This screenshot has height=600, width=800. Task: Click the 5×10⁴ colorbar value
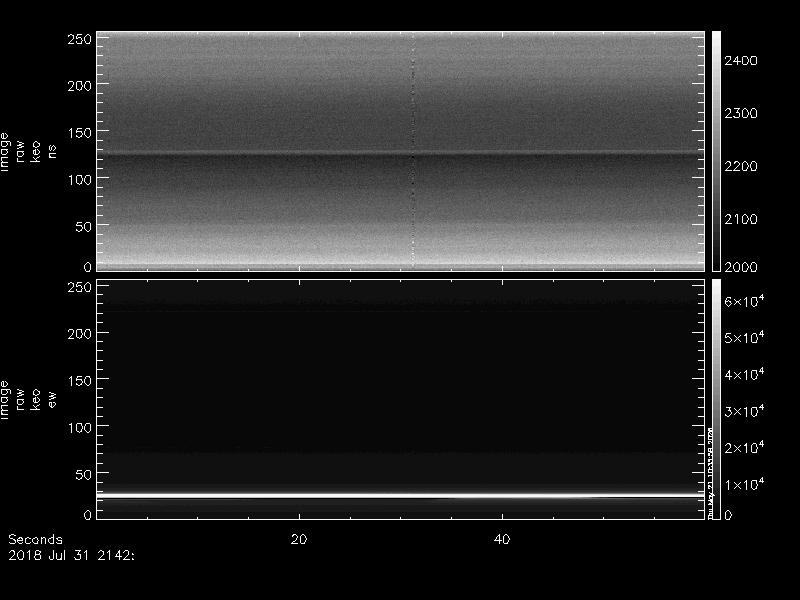click(744, 337)
